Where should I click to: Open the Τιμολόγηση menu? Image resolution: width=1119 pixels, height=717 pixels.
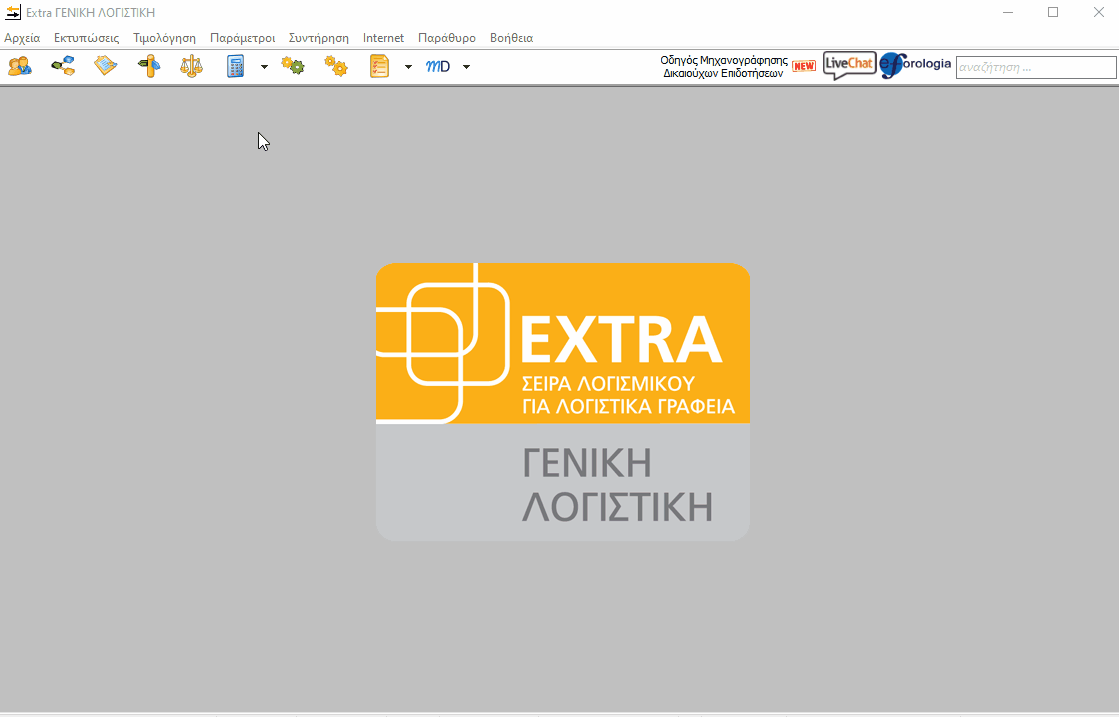click(164, 38)
